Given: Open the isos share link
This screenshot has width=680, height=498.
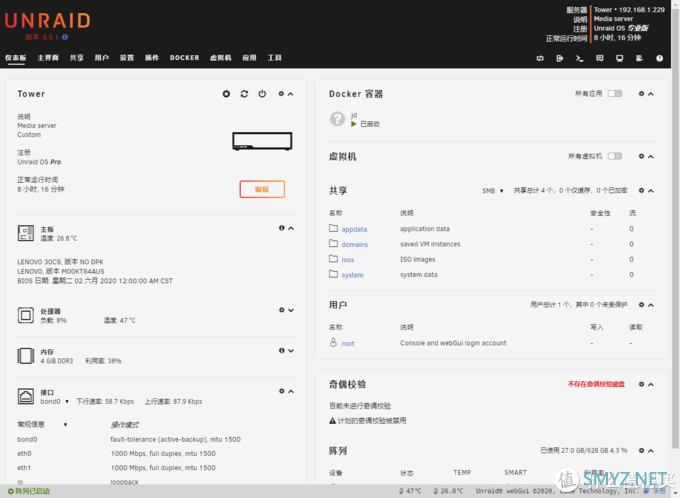Looking at the screenshot, I should pos(348,260).
